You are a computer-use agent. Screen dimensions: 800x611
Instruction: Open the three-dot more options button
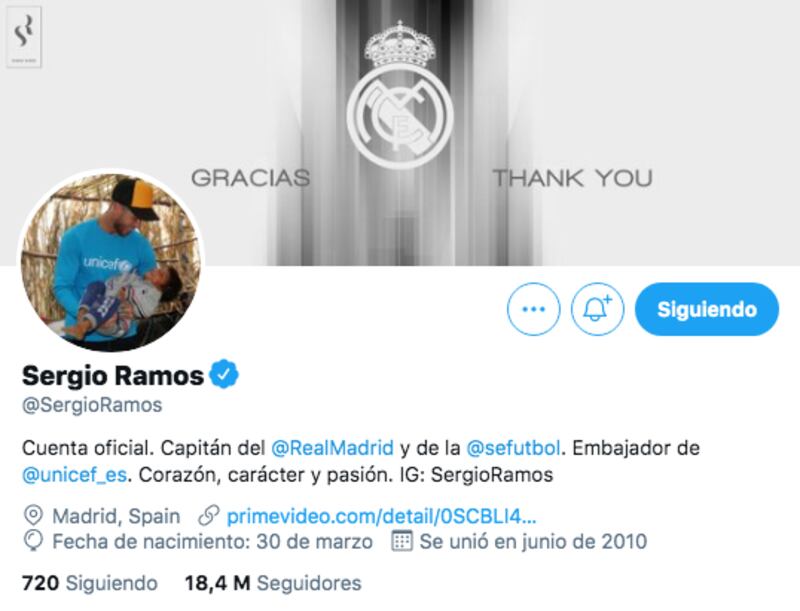pyautogui.click(x=533, y=309)
